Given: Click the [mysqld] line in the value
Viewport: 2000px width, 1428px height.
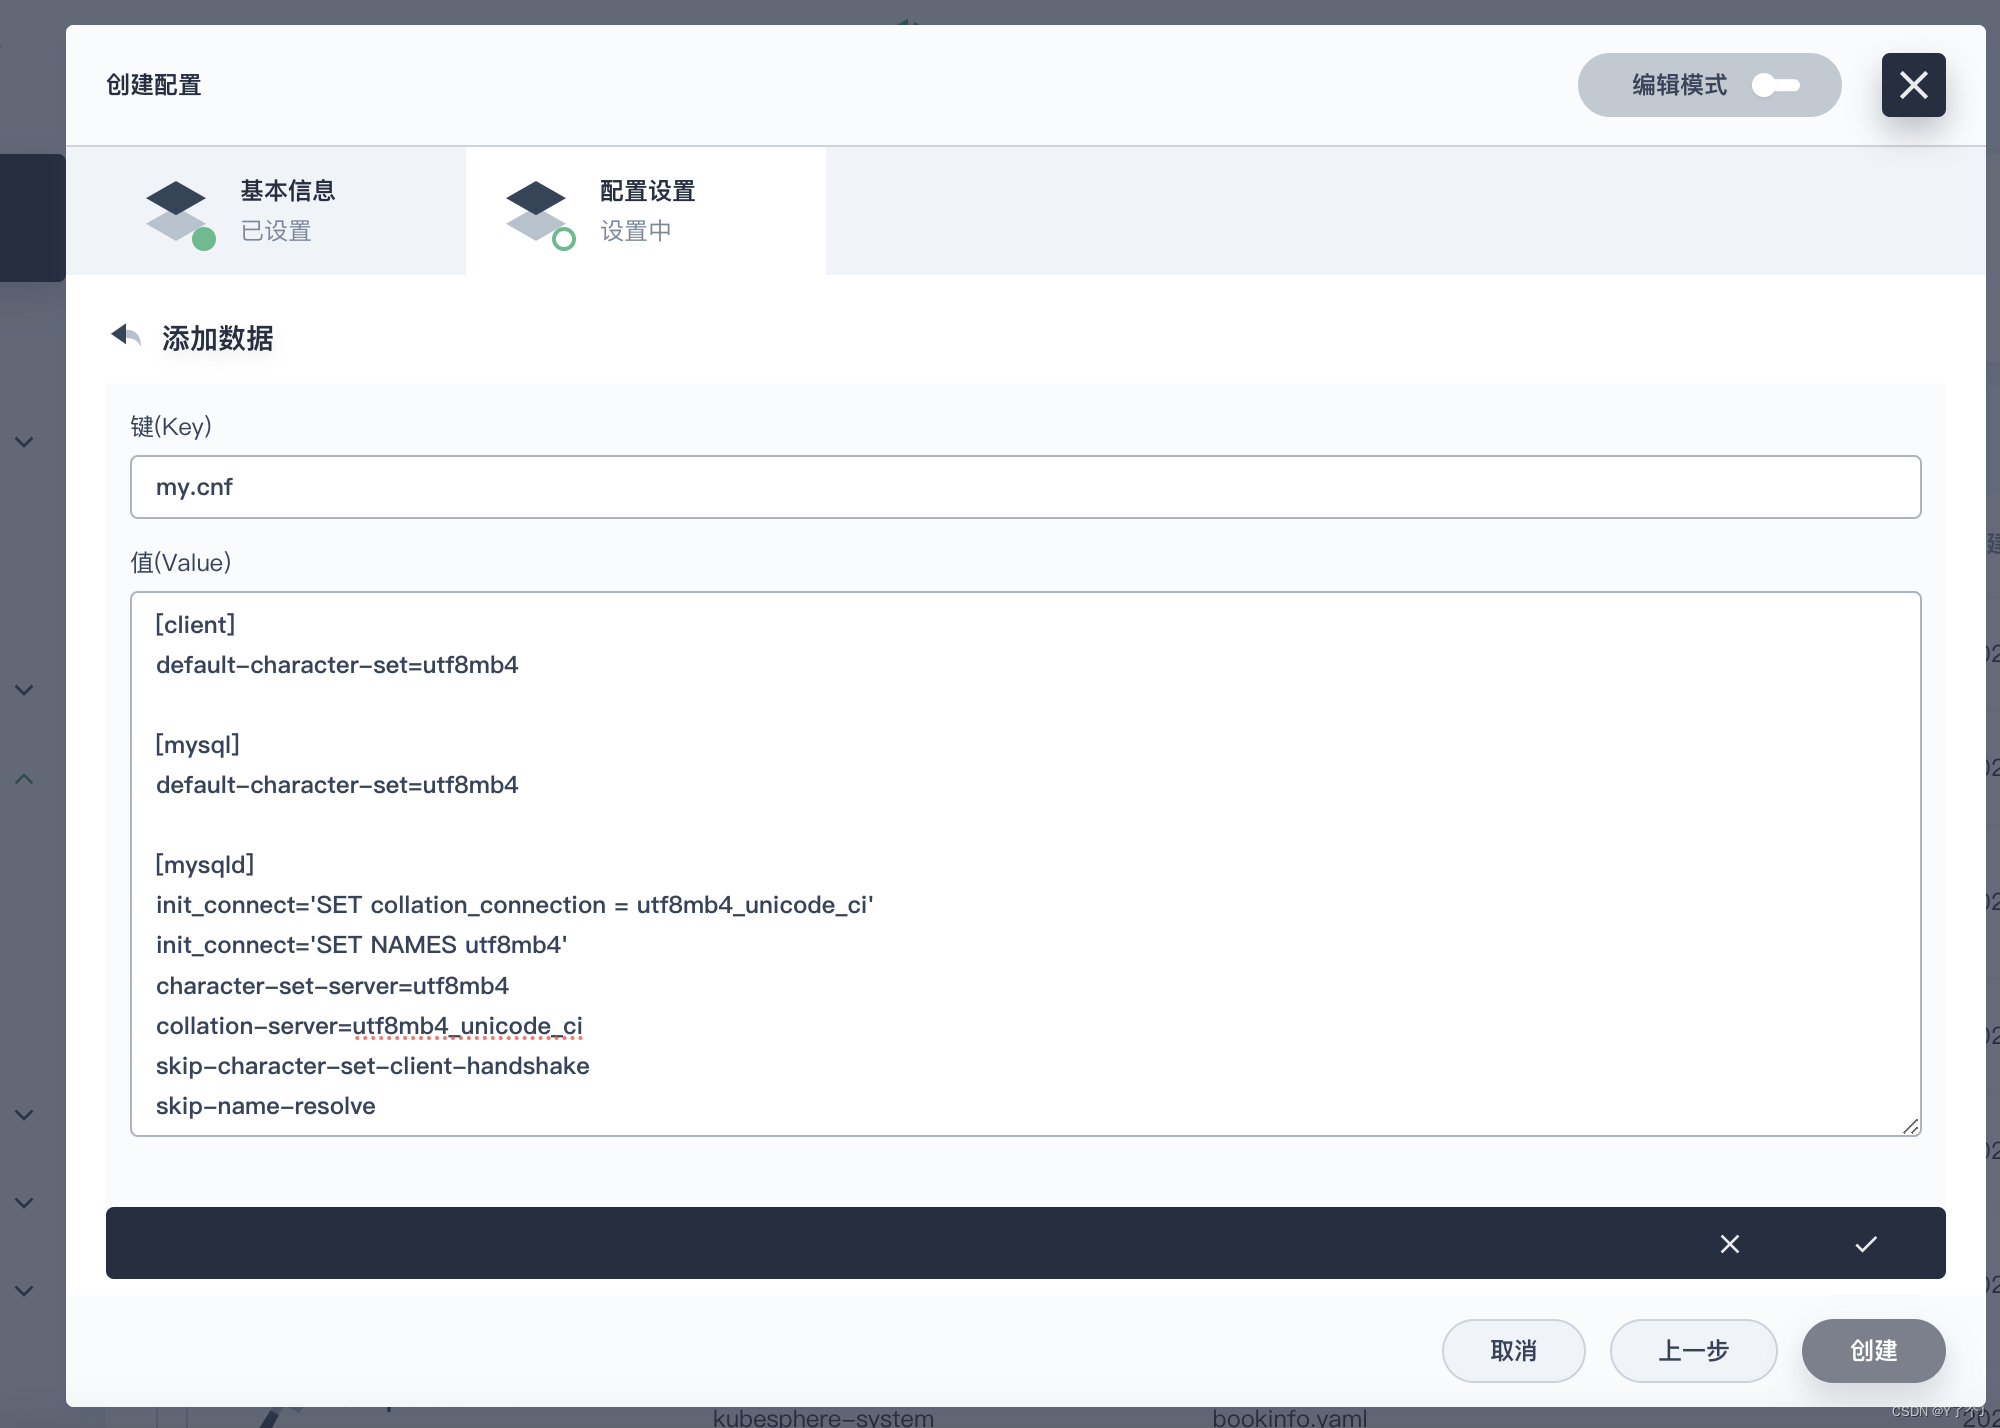Looking at the screenshot, I should click(205, 865).
